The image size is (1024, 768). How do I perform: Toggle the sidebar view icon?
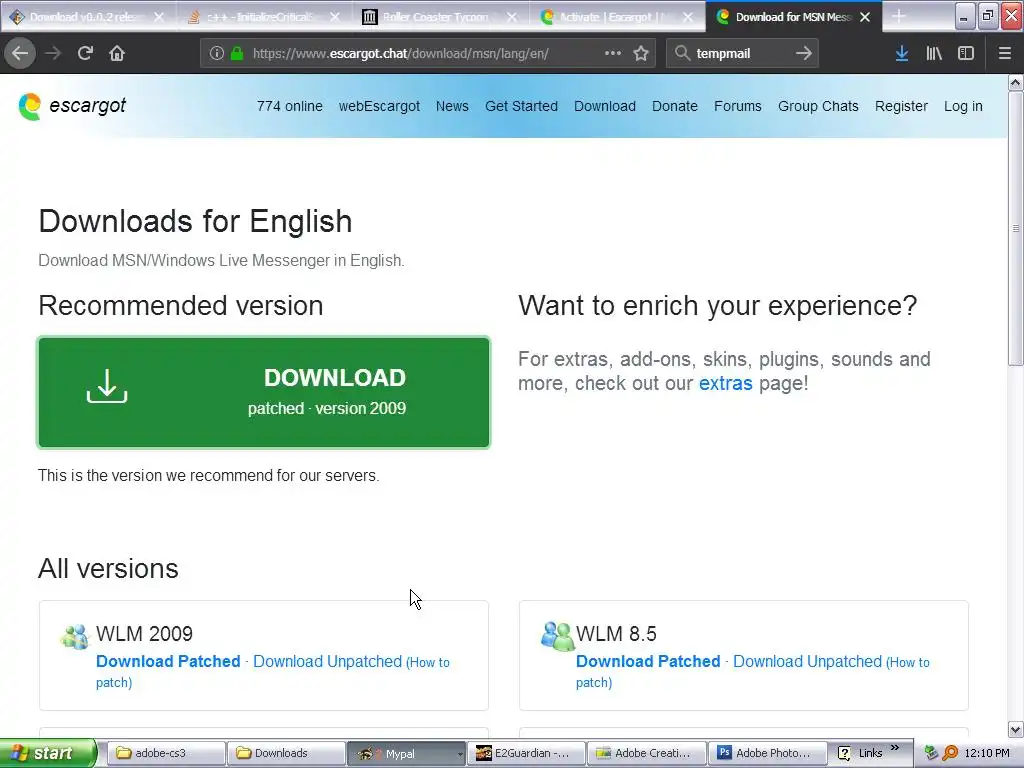(966, 53)
